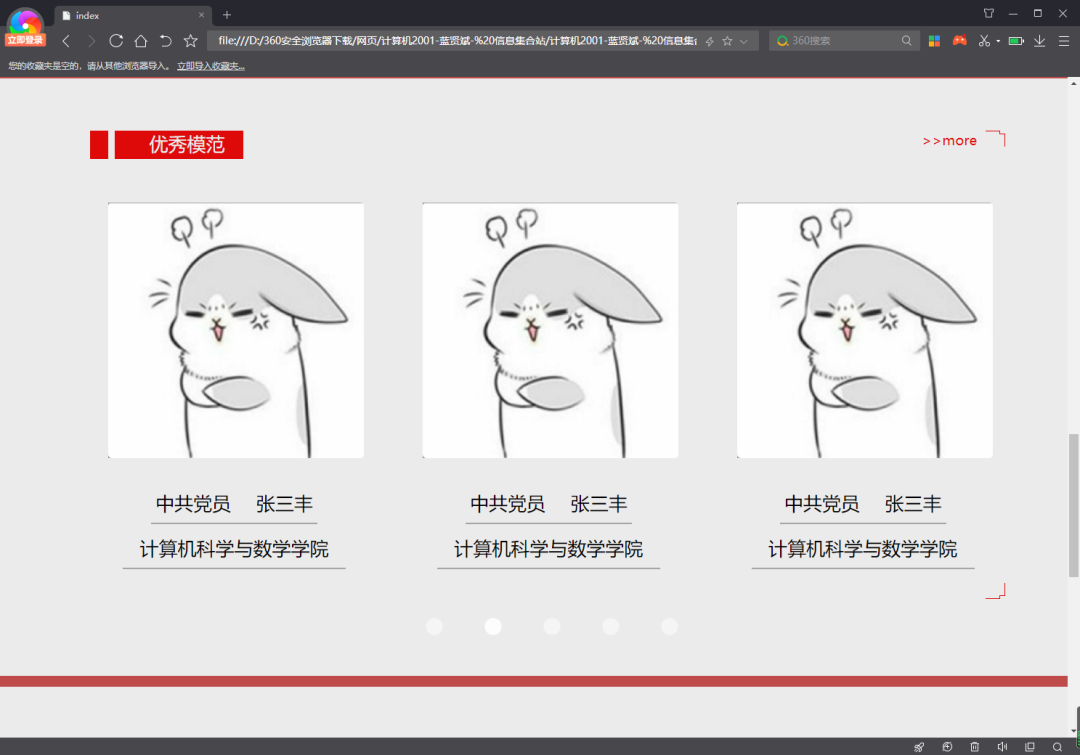Open the browser home page
1080x755 pixels.
141,41
